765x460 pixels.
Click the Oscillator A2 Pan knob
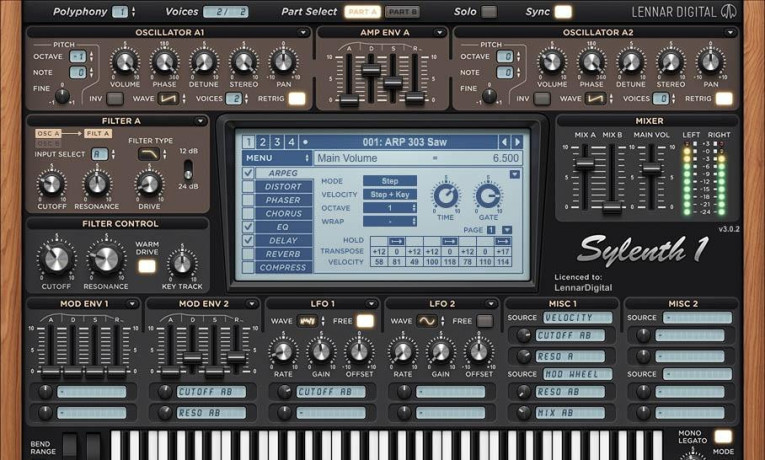pyautogui.click(x=710, y=62)
